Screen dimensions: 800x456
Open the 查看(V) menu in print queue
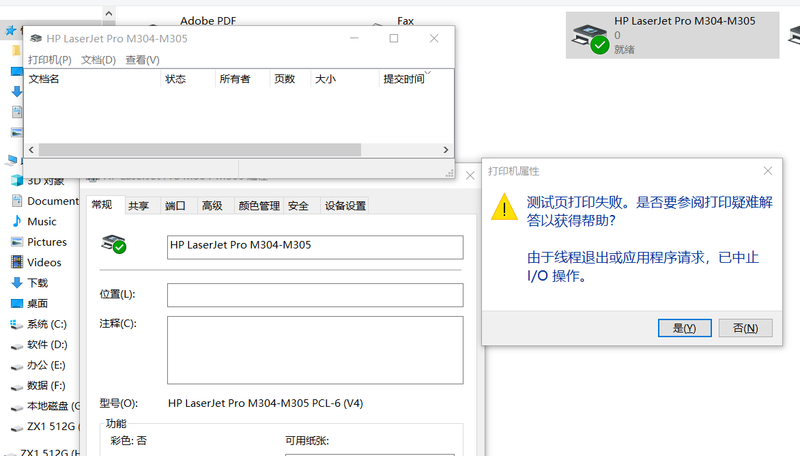coord(142,60)
